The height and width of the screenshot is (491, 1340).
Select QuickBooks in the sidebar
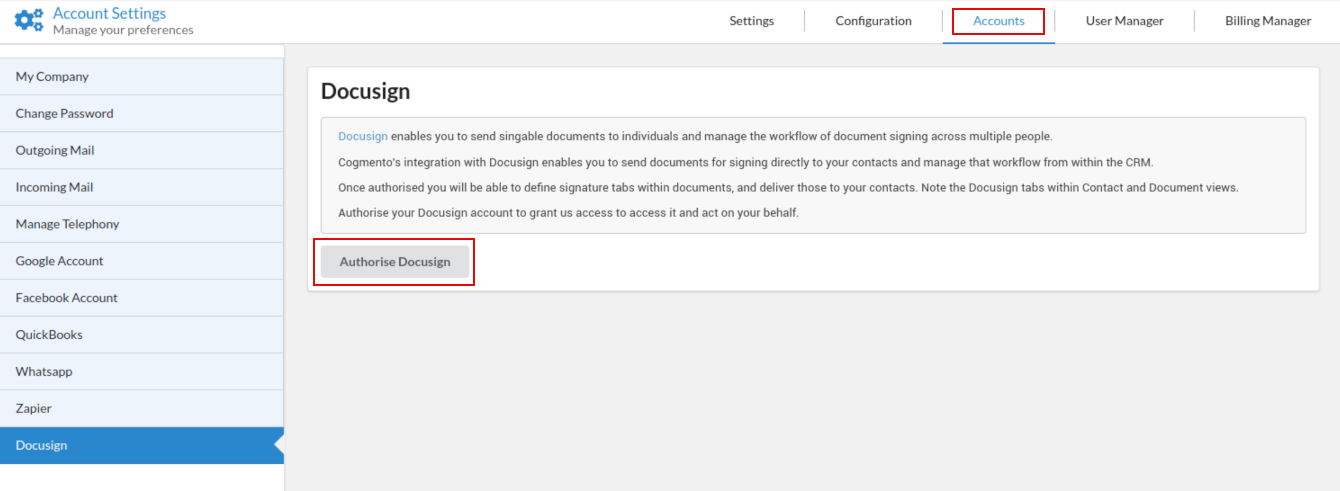point(49,335)
